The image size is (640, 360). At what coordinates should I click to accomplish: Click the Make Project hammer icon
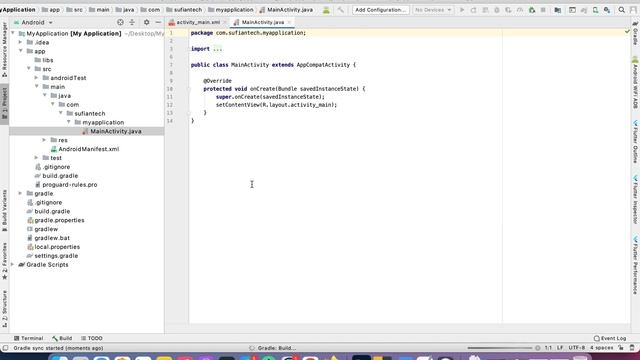coord(340,10)
